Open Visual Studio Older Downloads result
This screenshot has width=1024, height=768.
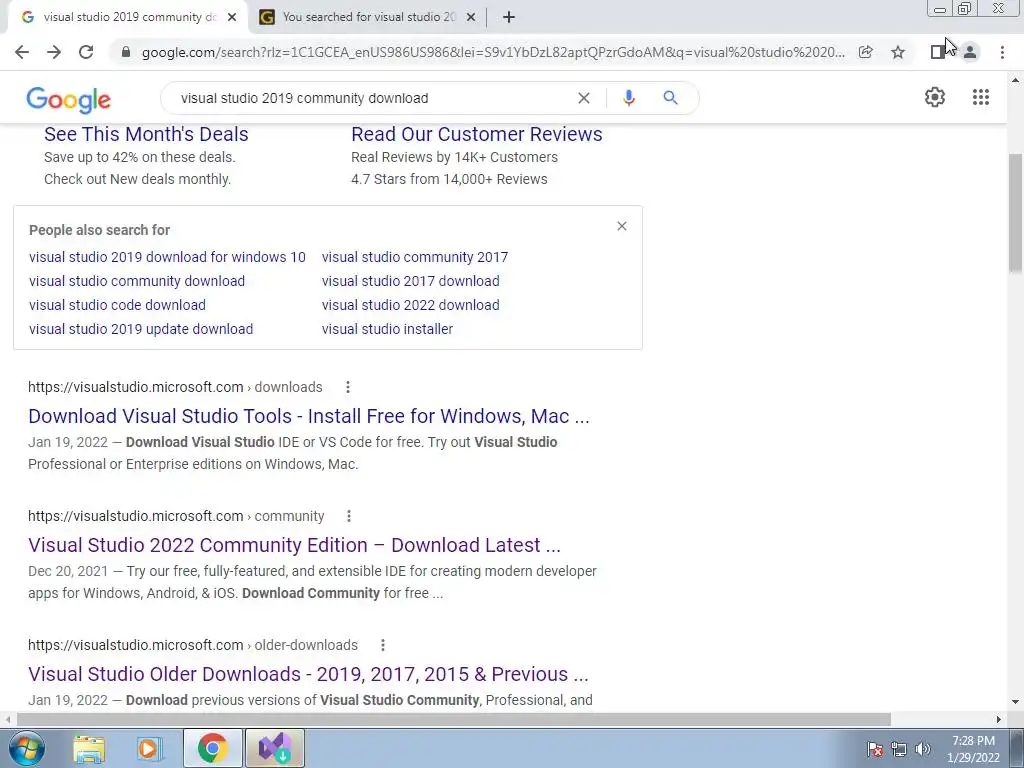coord(308,674)
